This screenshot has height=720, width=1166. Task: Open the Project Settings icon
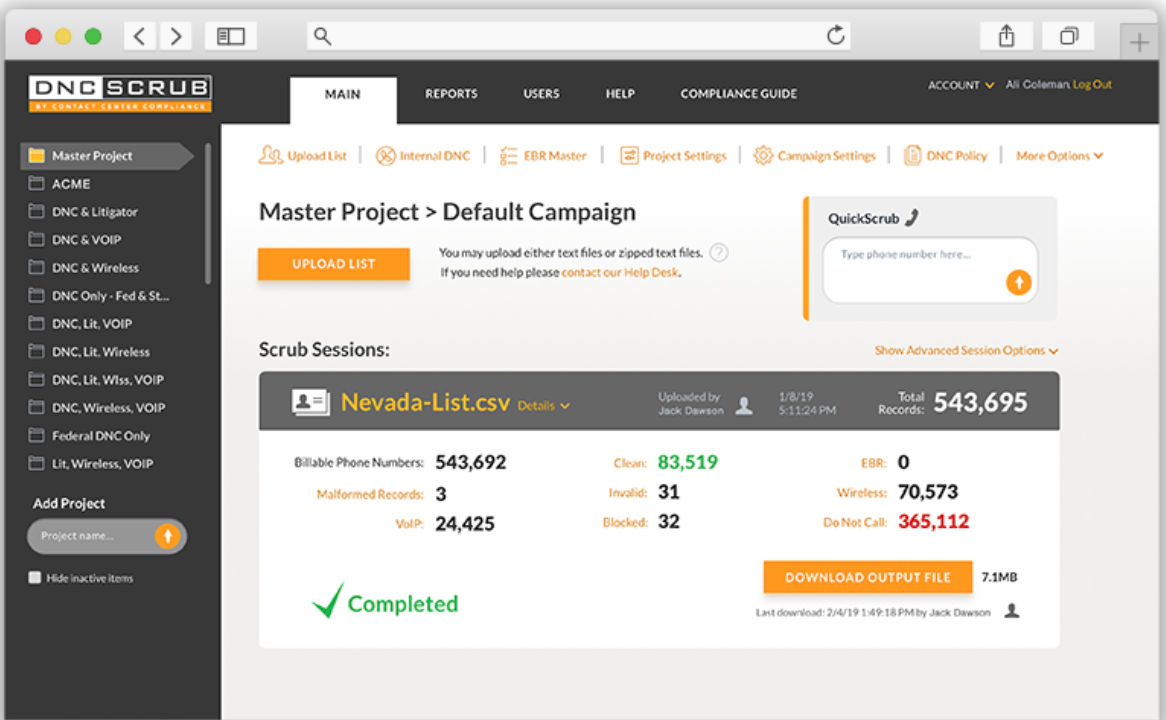point(629,156)
